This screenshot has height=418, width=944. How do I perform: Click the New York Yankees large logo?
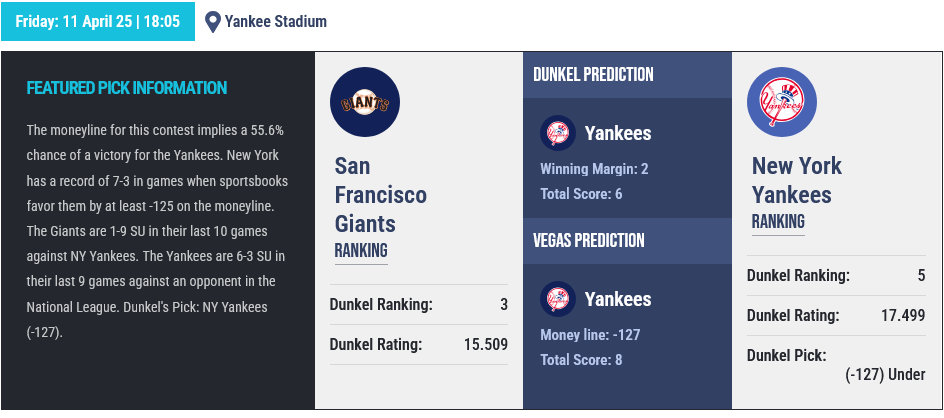click(782, 102)
